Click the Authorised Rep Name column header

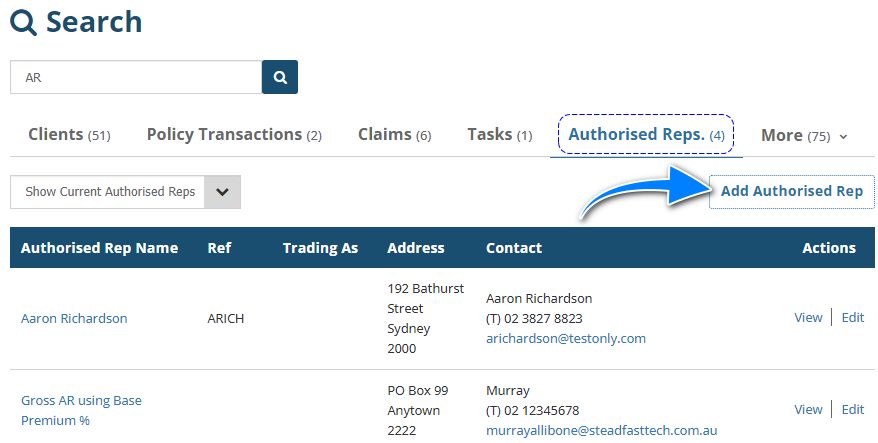coord(99,248)
